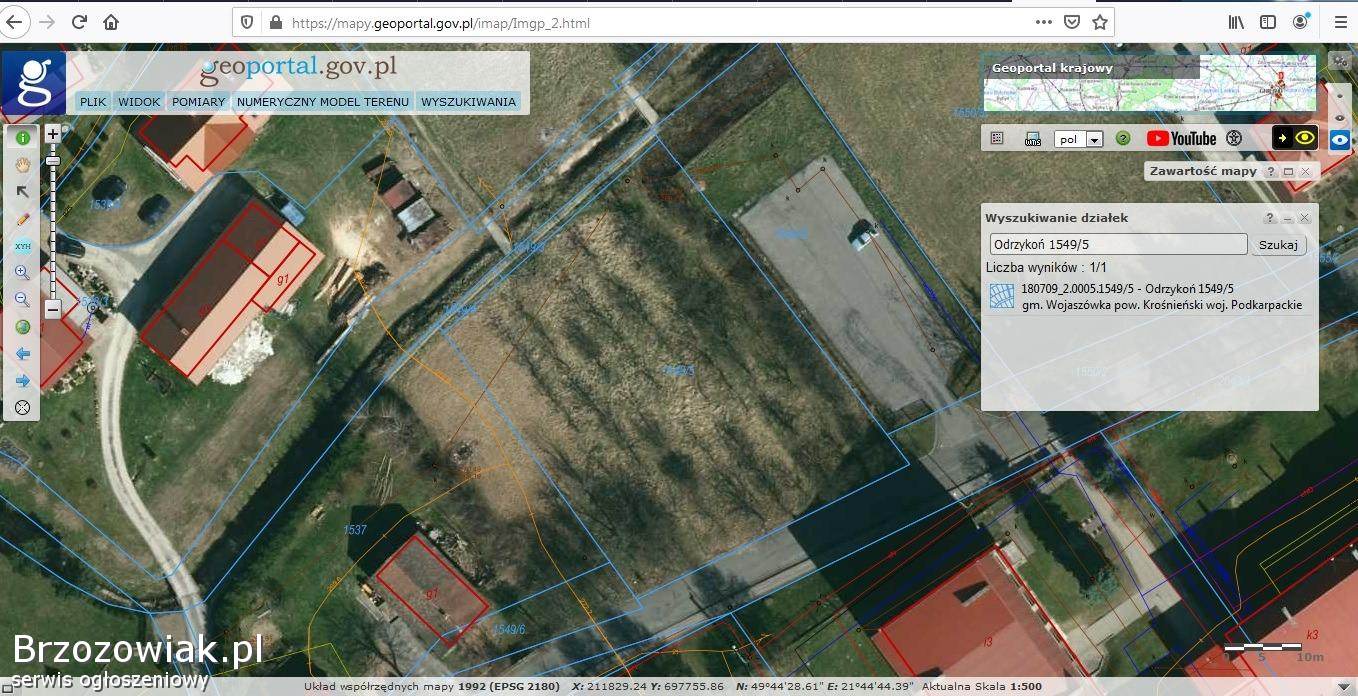The height and width of the screenshot is (696, 1358).
Task: Toggle the blue eye accessibility button
Action: click(x=1340, y=140)
